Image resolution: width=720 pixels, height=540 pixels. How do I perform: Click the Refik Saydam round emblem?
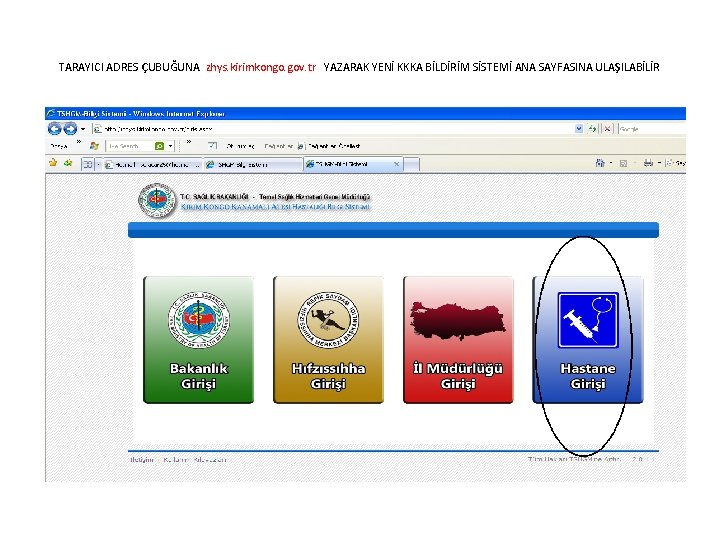click(x=328, y=320)
